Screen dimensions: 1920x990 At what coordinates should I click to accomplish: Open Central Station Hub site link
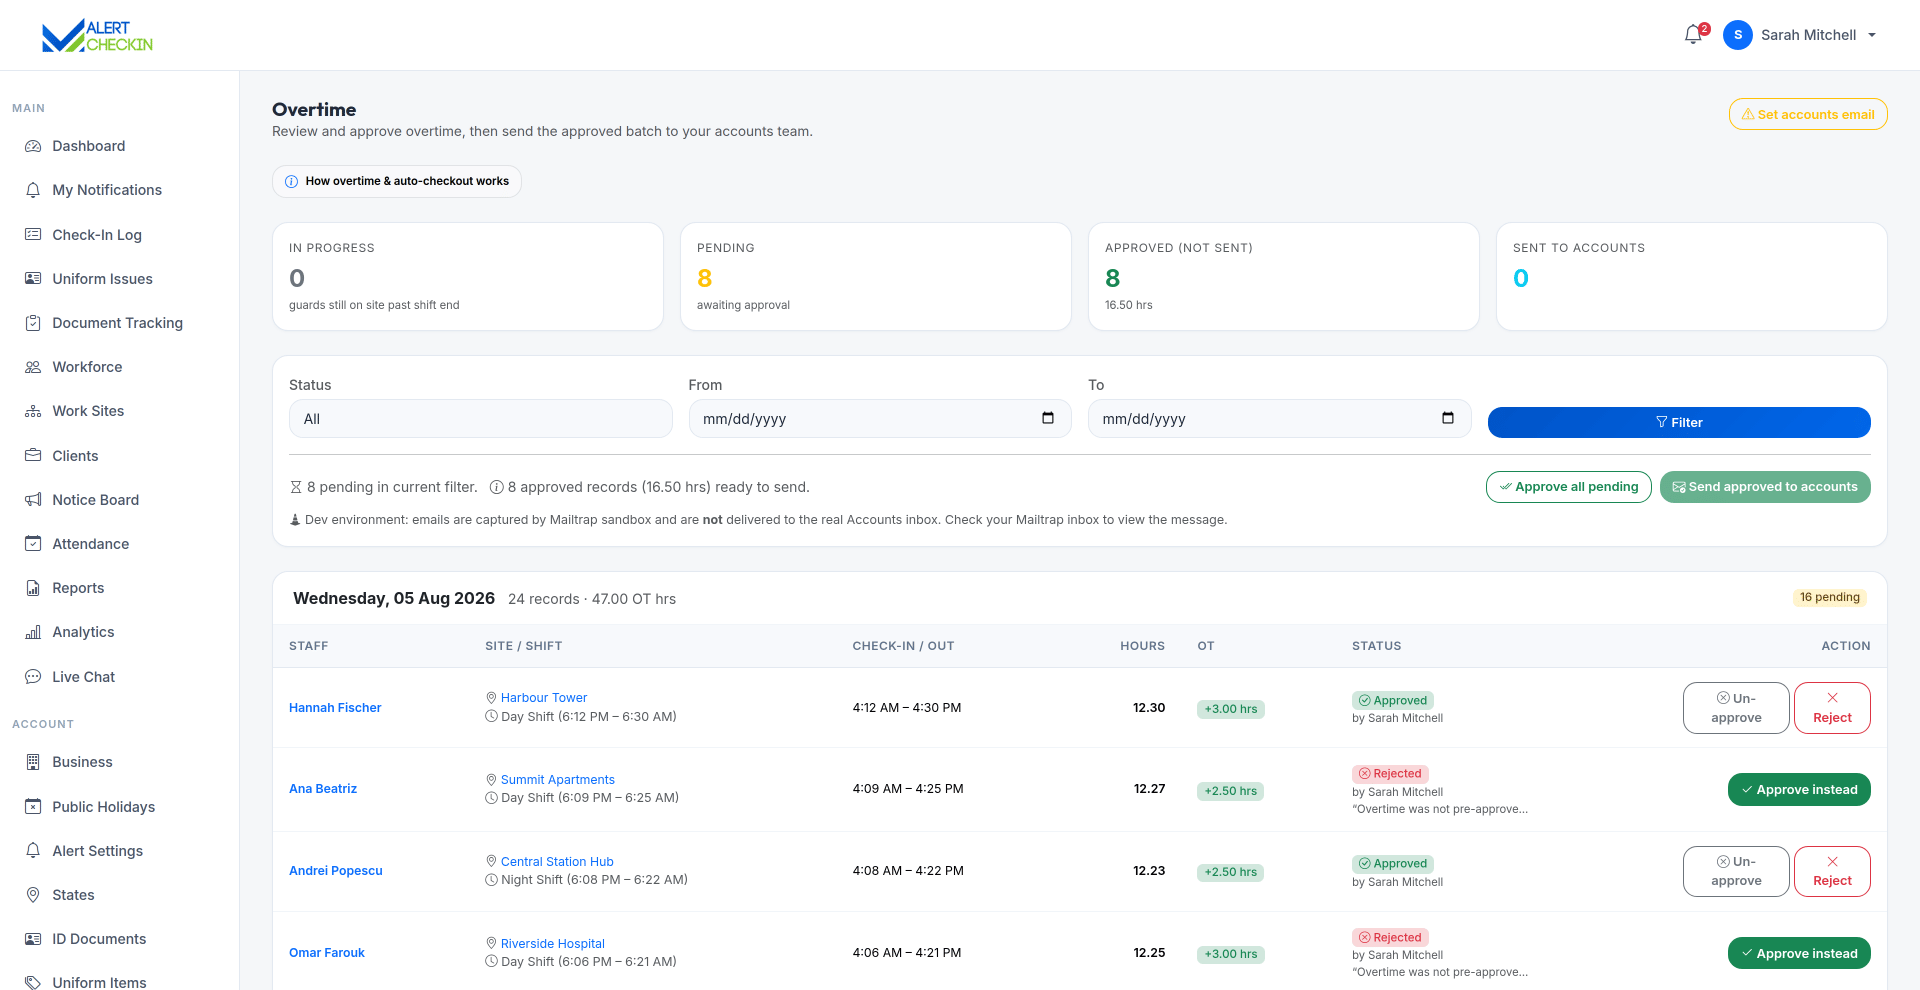pyautogui.click(x=557, y=862)
